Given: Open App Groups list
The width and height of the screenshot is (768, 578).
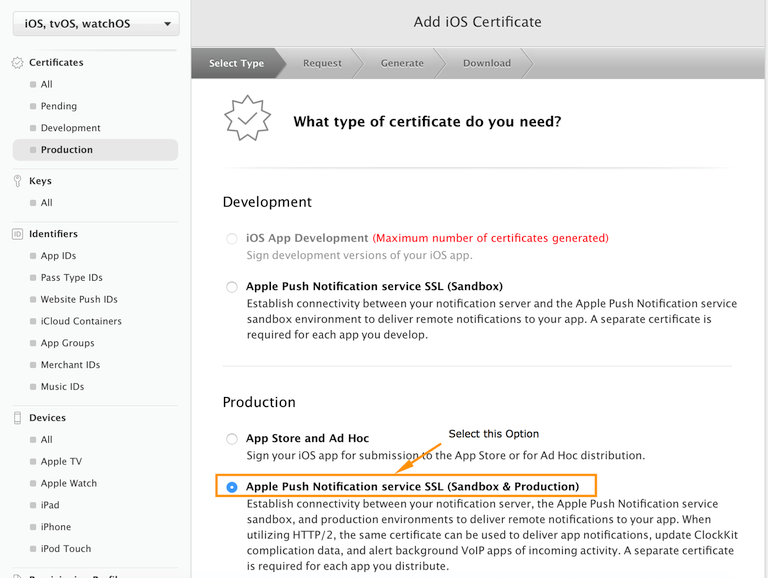Looking at the screenshot, I should 68,343.
